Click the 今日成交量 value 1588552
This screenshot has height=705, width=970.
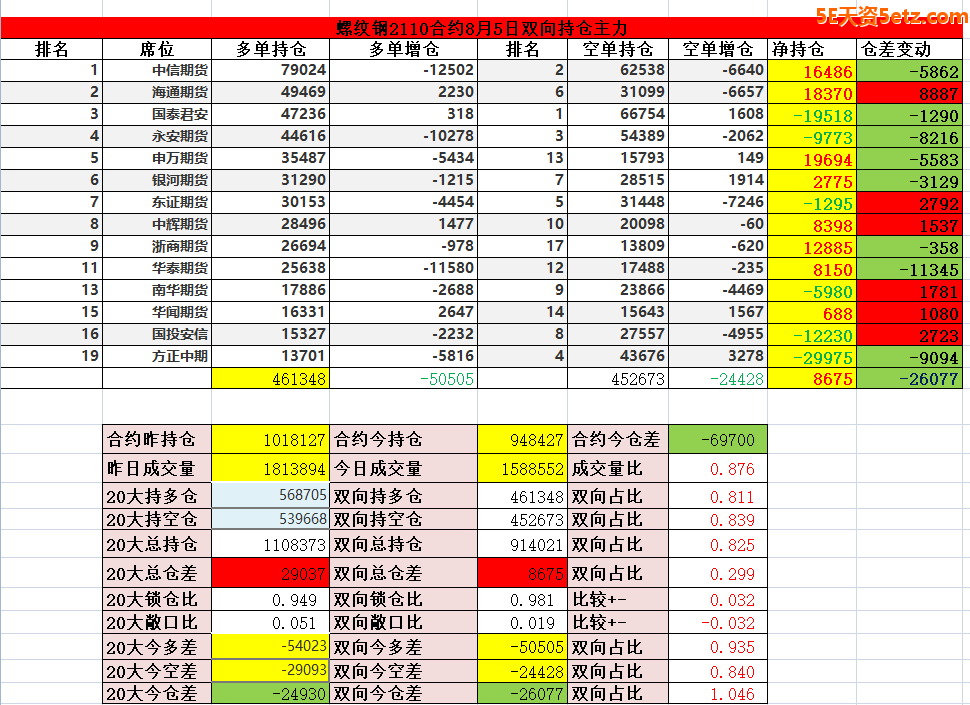click(523, 468)
